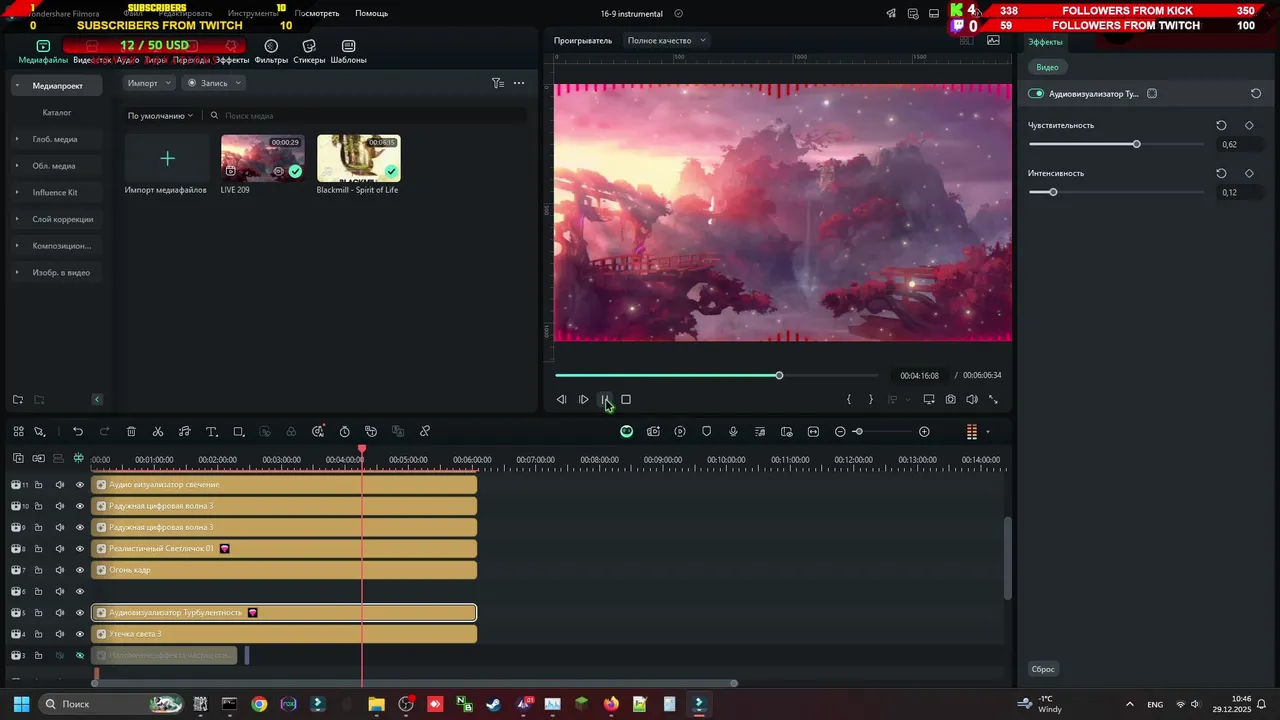Click the preview playback progress handle
The image size is (1280, 720).
779,375
